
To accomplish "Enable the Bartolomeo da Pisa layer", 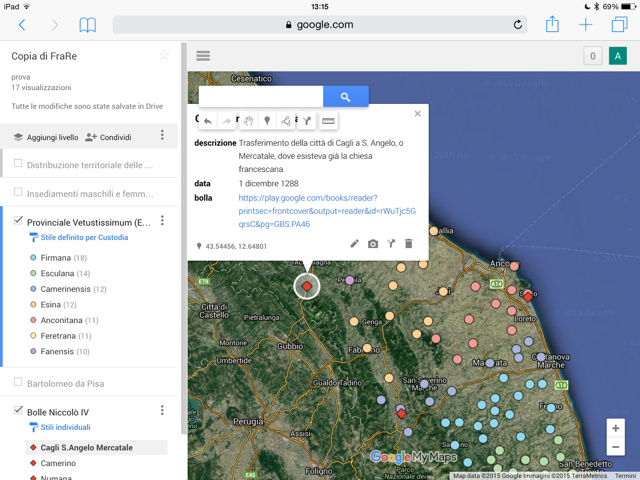I will tap(18, 382).
